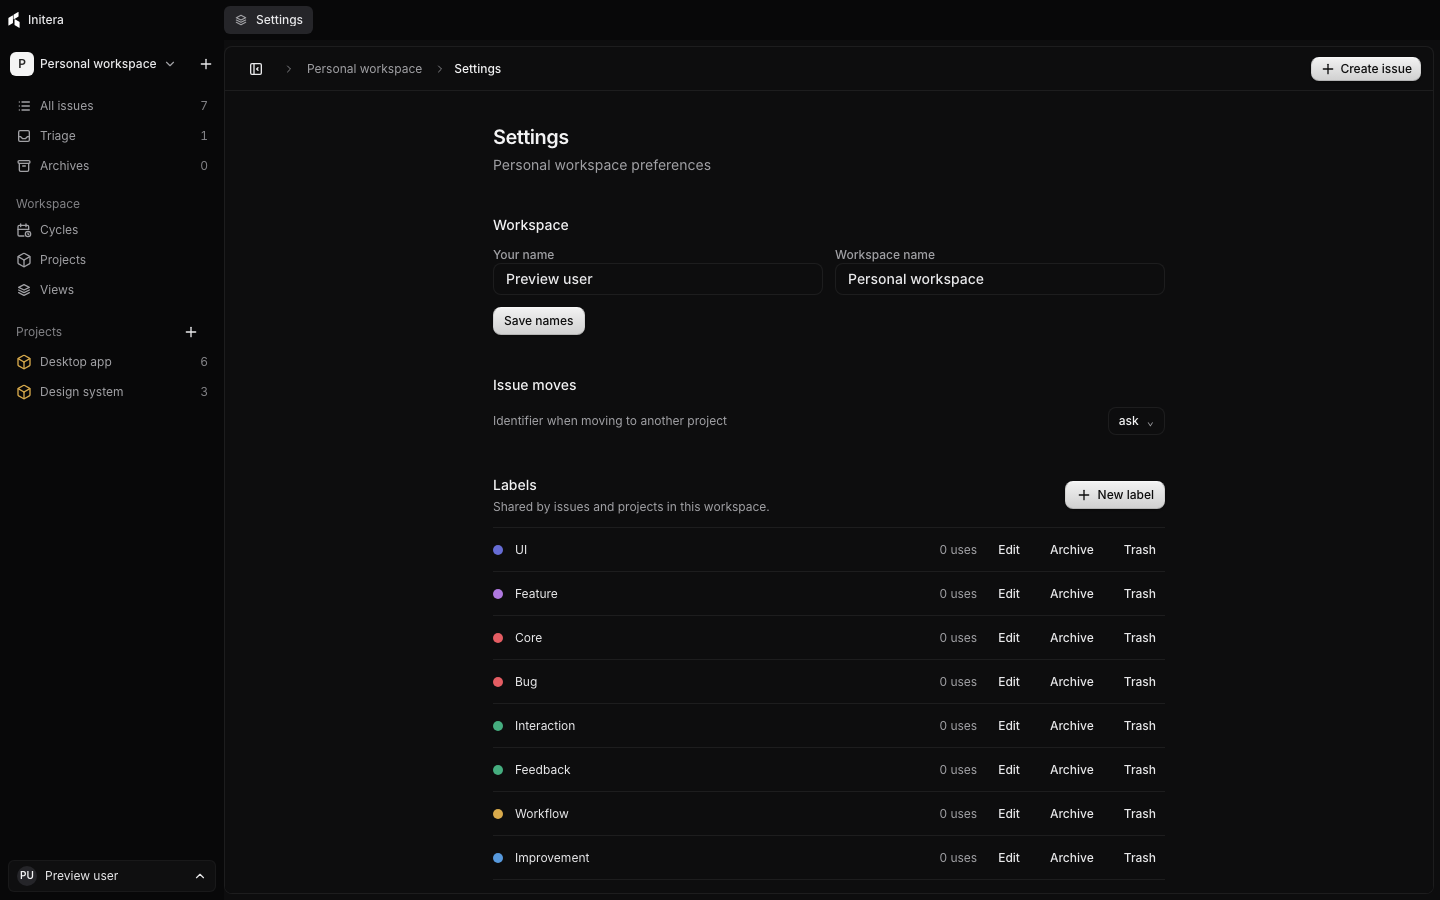Screen dimensions: 1440x900
Task: Click the Create issue button
Action: 1366,69
